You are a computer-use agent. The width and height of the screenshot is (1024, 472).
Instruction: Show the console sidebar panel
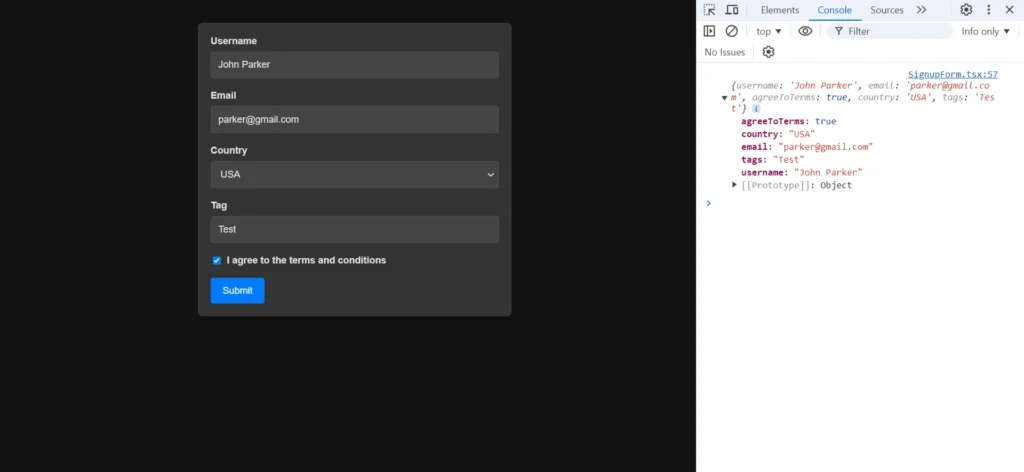(710, 31)
